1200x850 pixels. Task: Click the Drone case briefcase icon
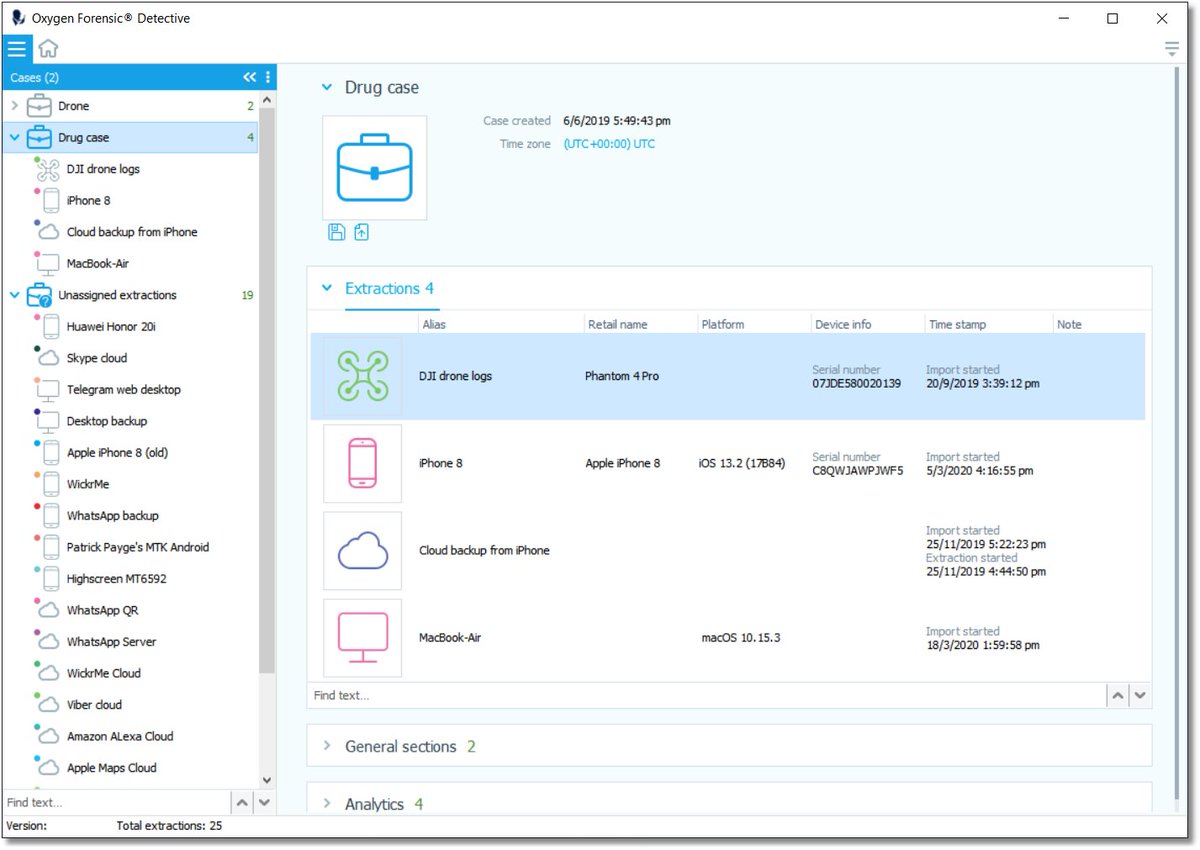coord(39,106)
